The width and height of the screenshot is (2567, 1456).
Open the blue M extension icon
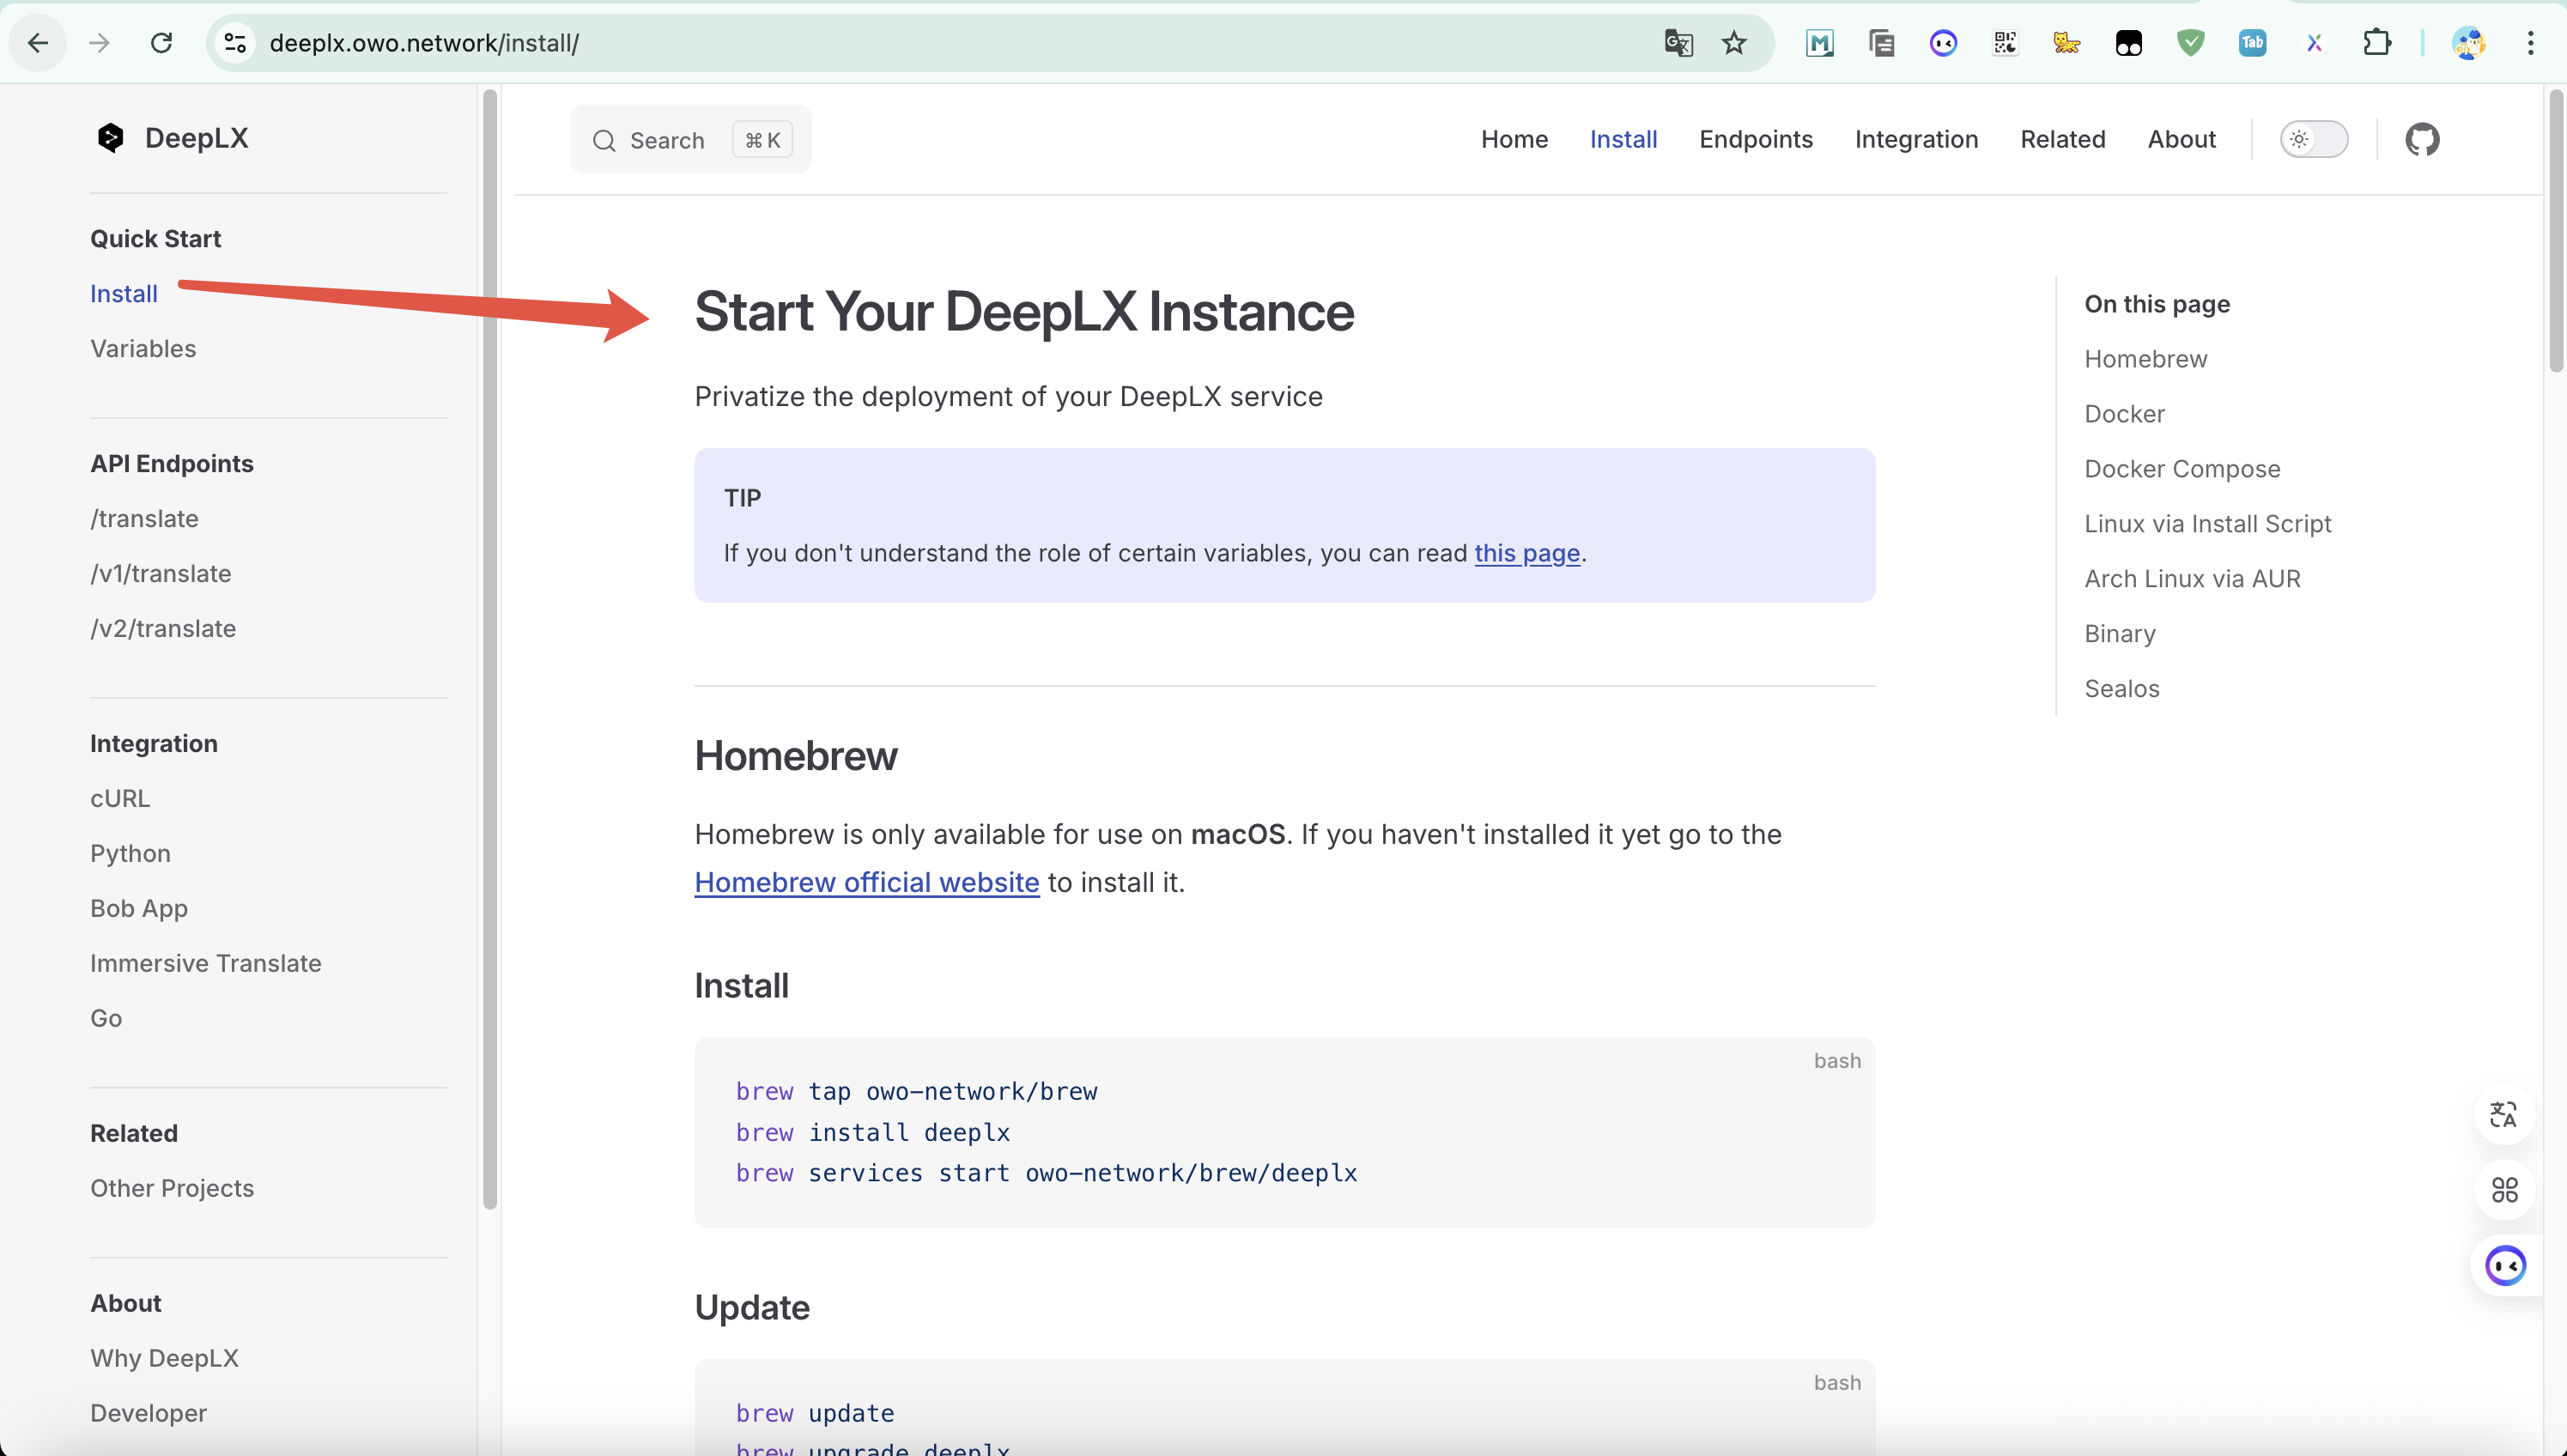point(1819,43)
